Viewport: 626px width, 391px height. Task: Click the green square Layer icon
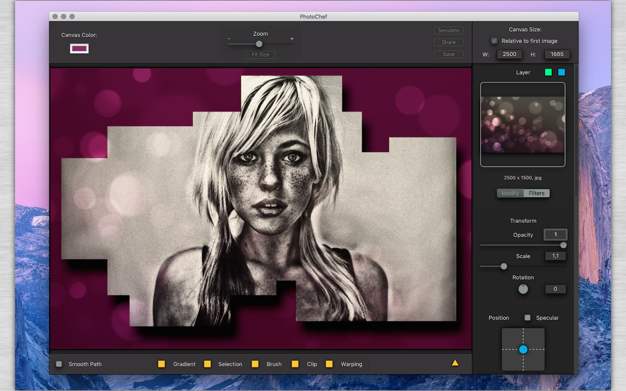tap(548, 72)
